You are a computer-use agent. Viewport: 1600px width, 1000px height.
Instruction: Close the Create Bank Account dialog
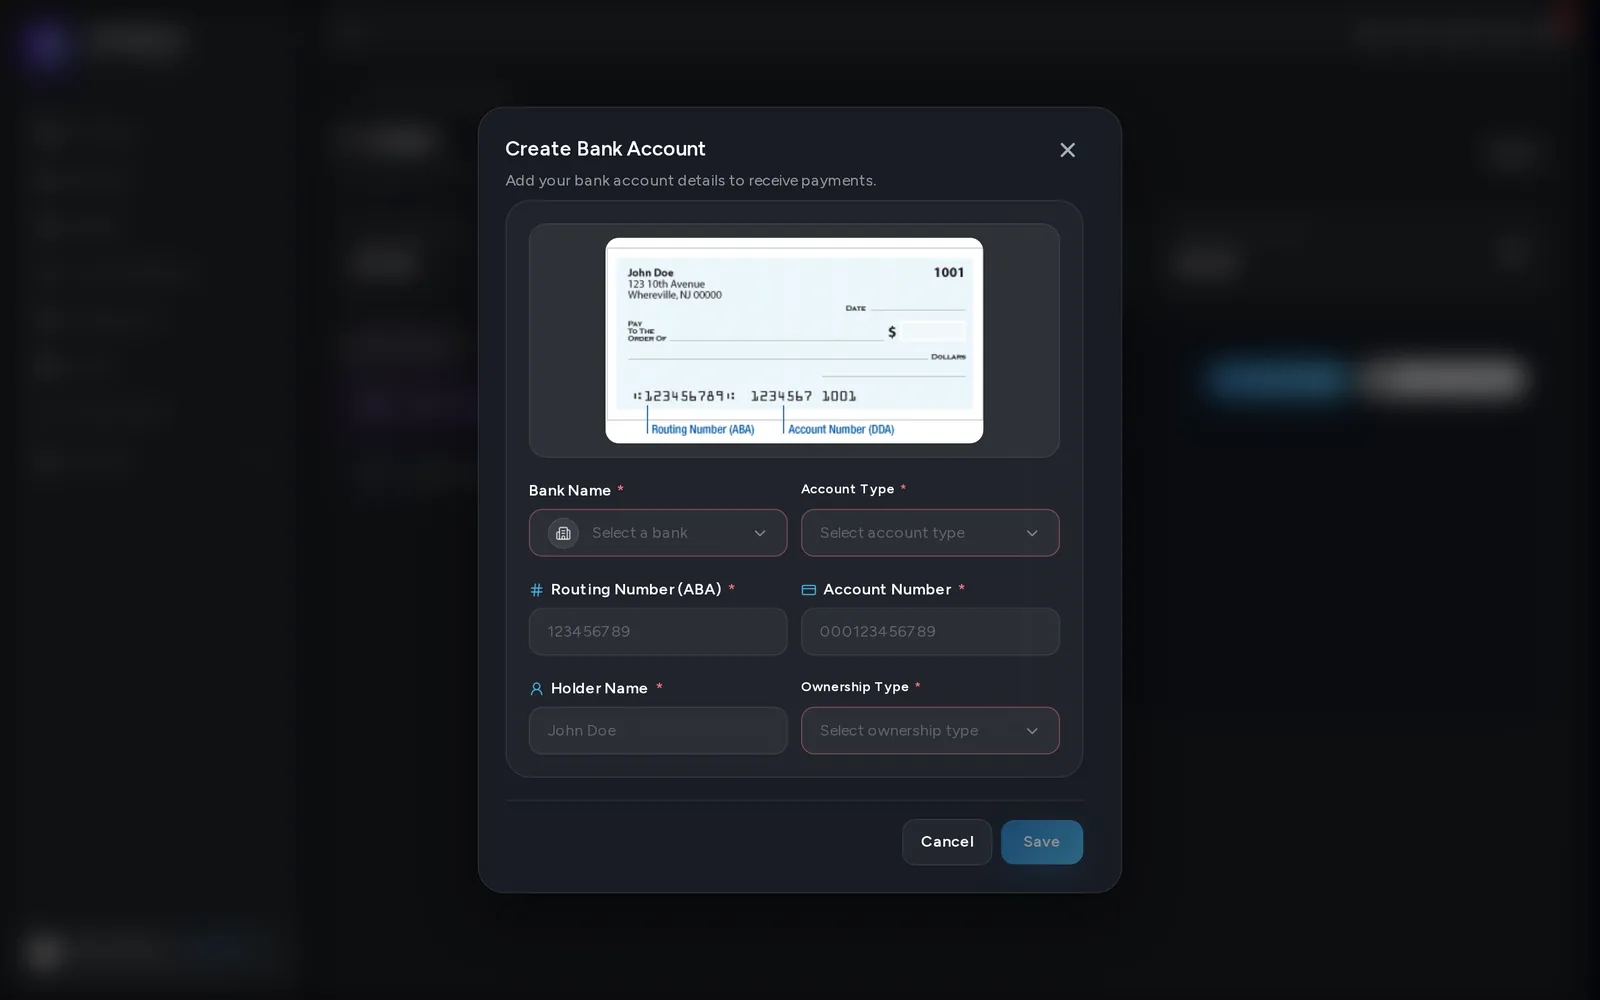click(1067, 150)
